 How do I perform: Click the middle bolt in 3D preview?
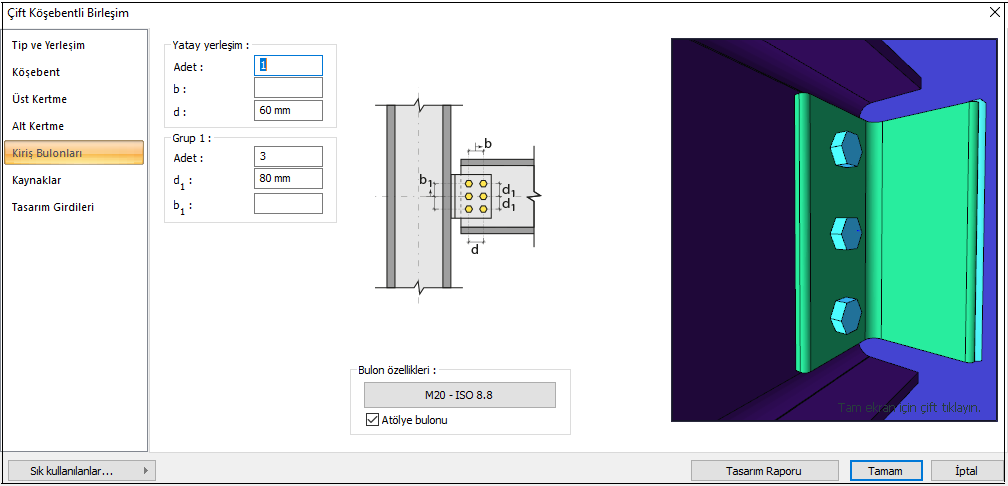(845, 232)
